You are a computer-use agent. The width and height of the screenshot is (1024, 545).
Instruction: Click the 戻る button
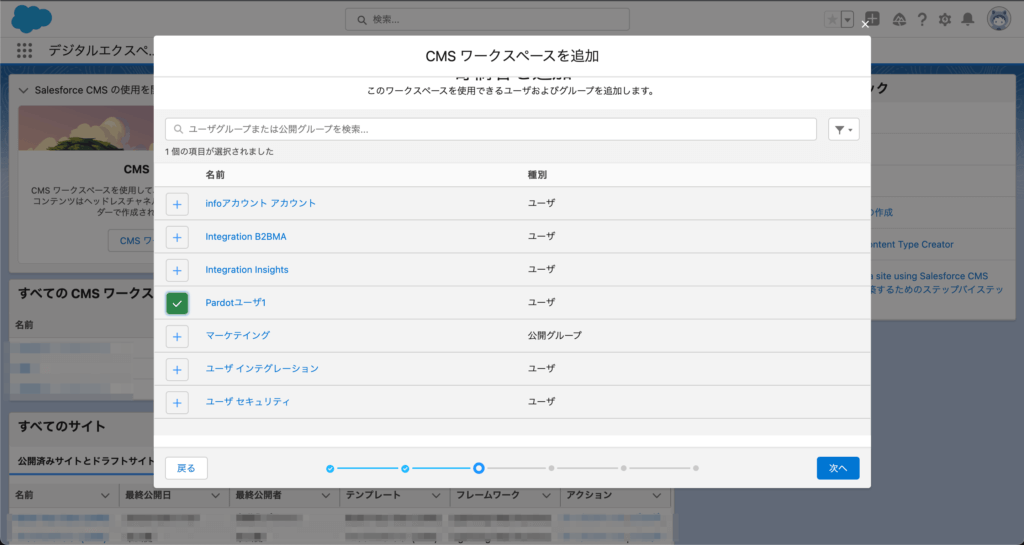coord(186,468)
